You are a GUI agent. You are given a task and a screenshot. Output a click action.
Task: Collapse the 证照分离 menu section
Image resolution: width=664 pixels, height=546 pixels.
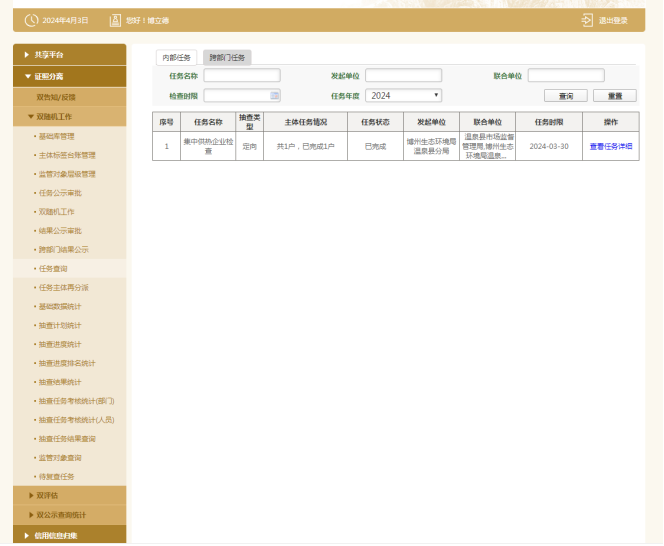pyautogui.click(x=70, y=76)
